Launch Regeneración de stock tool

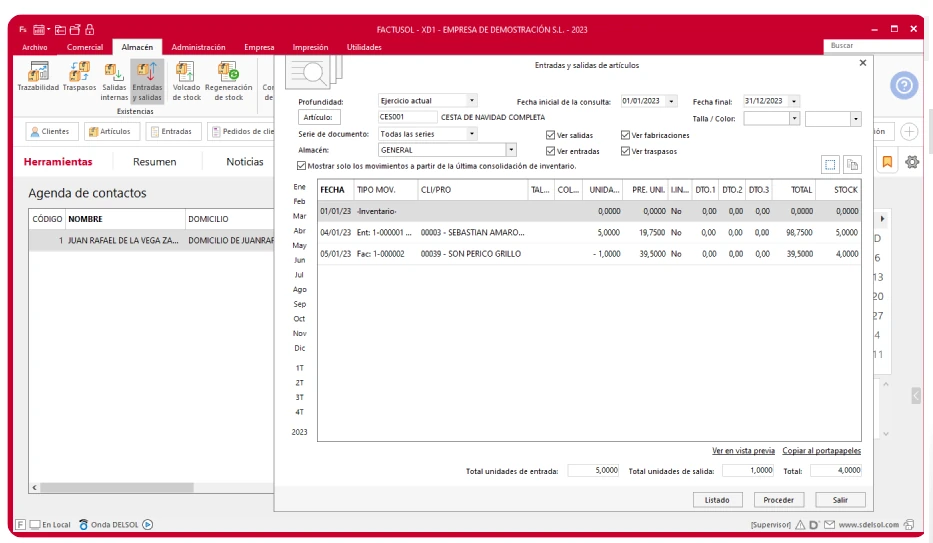tap(228, 74)
